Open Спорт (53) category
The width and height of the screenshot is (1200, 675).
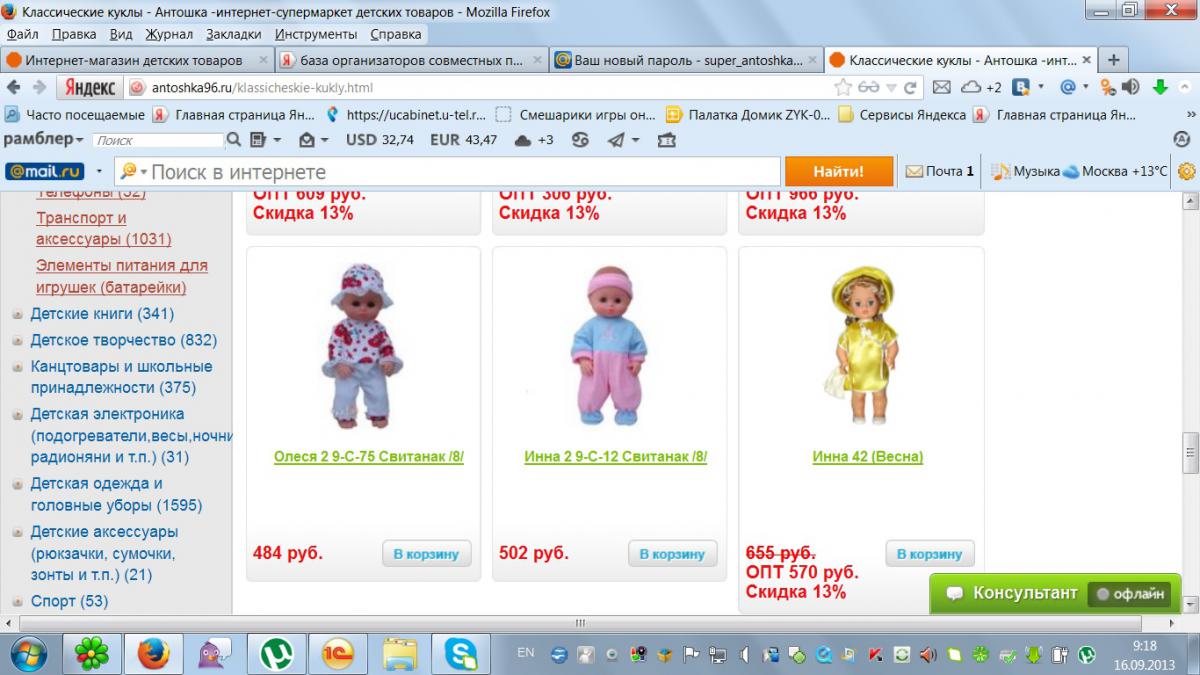pos(69,602)
